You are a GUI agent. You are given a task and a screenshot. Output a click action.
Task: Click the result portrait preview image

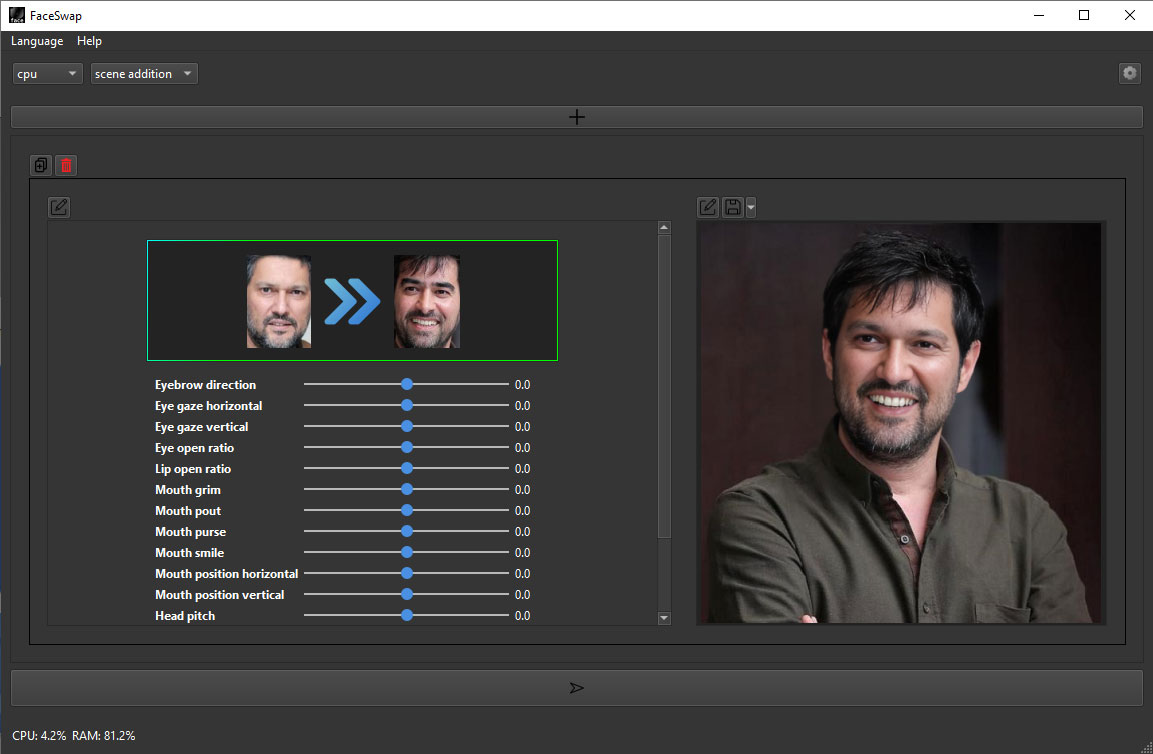pyautogui.click(x=899, y=421)
